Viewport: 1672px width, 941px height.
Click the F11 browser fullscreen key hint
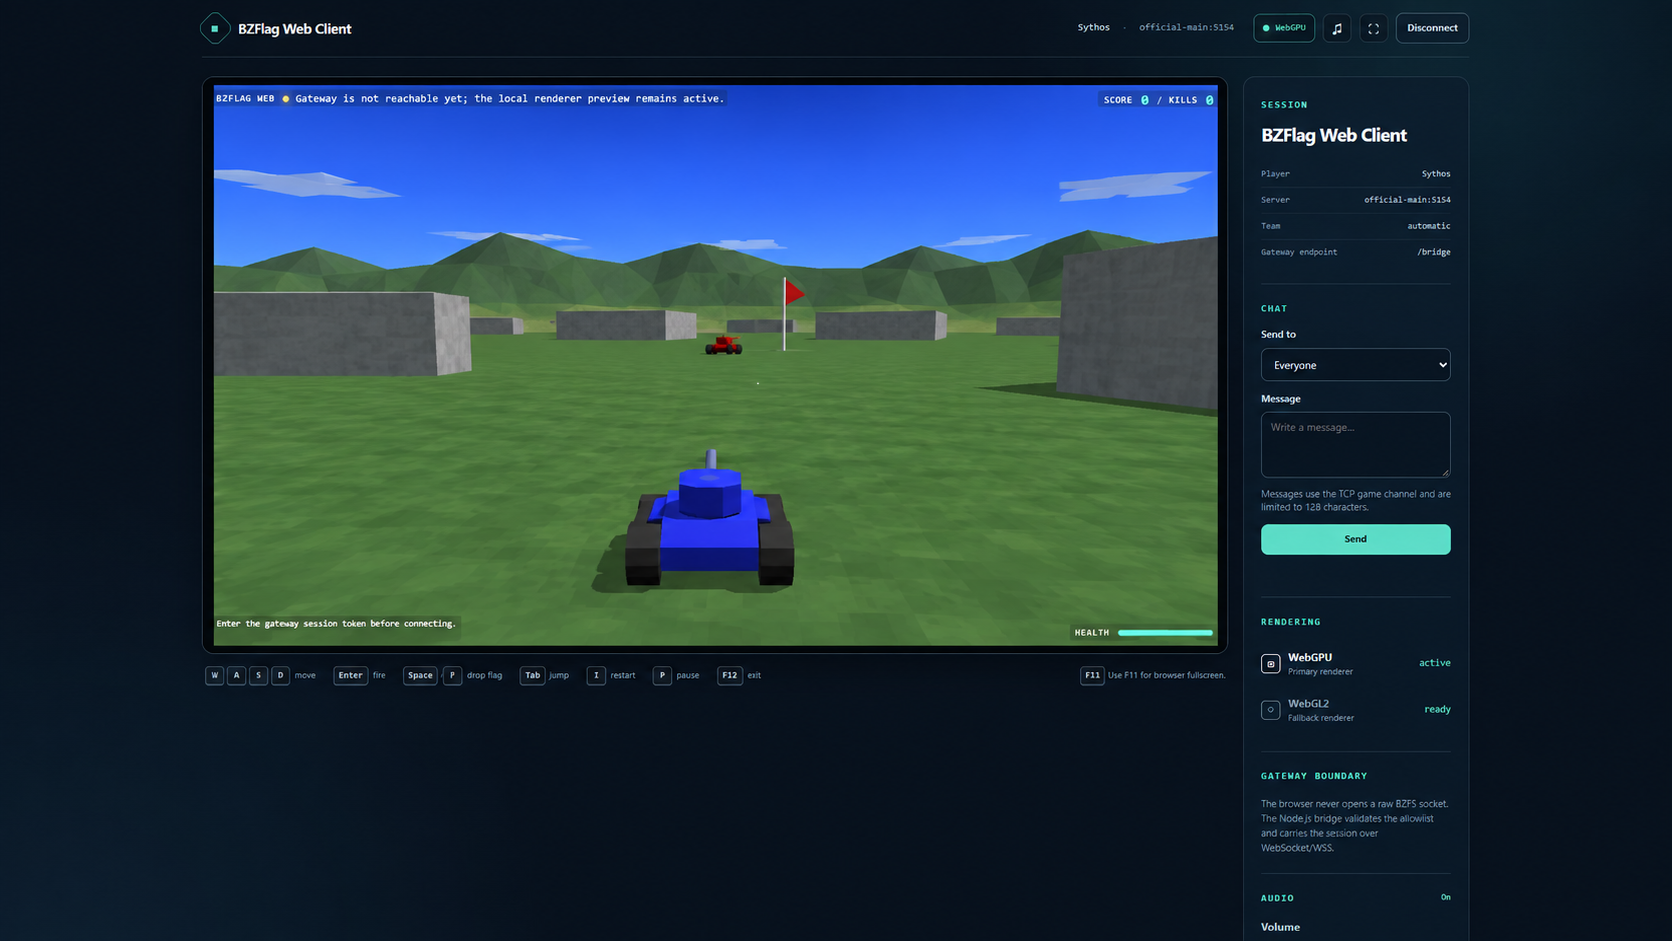(1153, 675)
